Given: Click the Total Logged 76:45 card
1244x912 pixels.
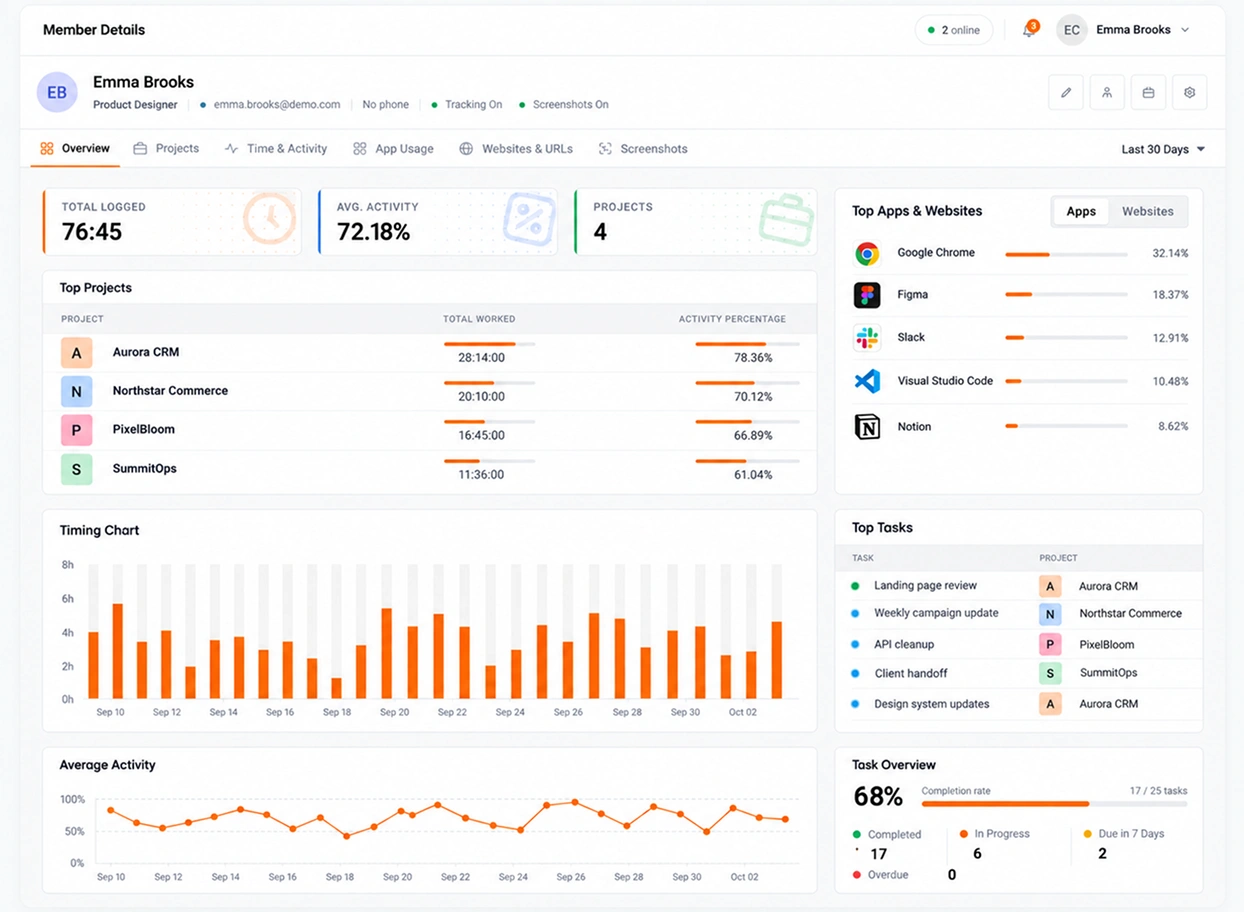Looking at the screenshot, I should (x=172, y=222).
